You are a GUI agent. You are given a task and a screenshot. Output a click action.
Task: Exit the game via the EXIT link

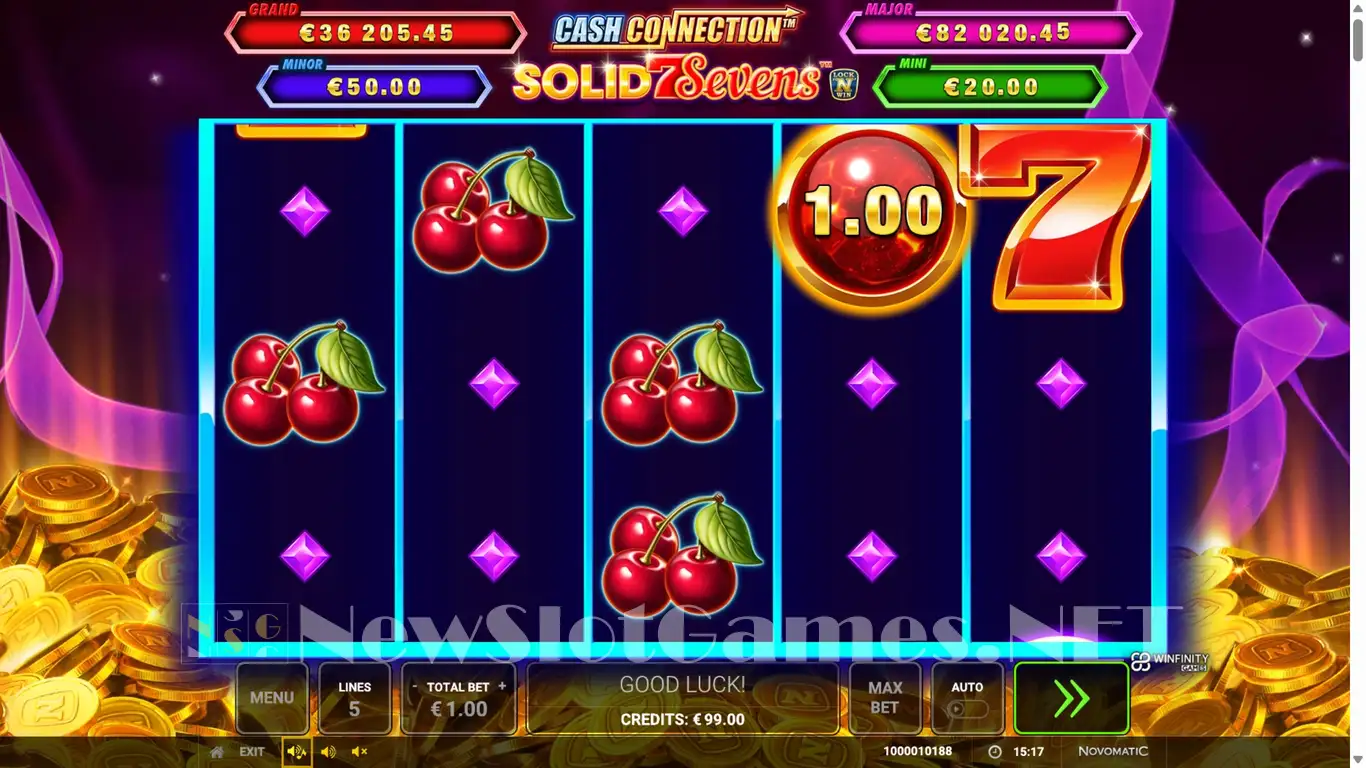click(x=252, y=751)
